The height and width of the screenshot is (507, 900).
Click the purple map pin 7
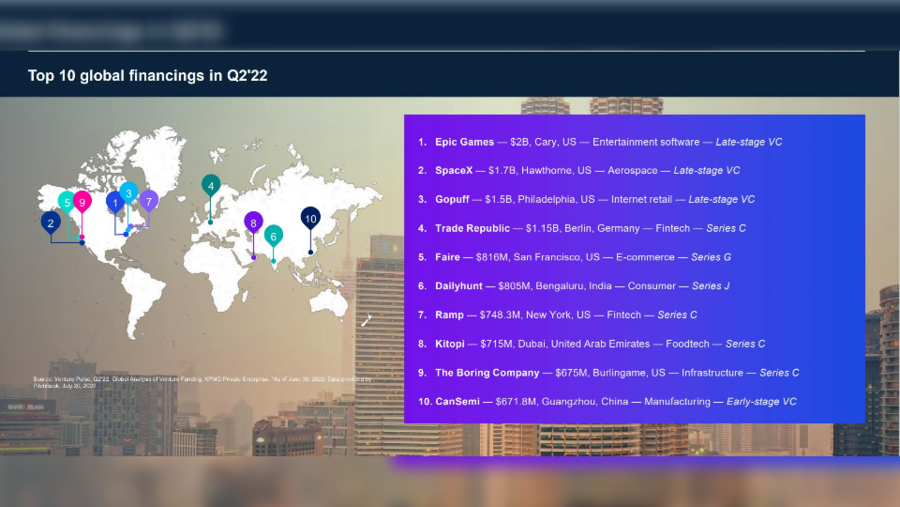coord(148,201)
